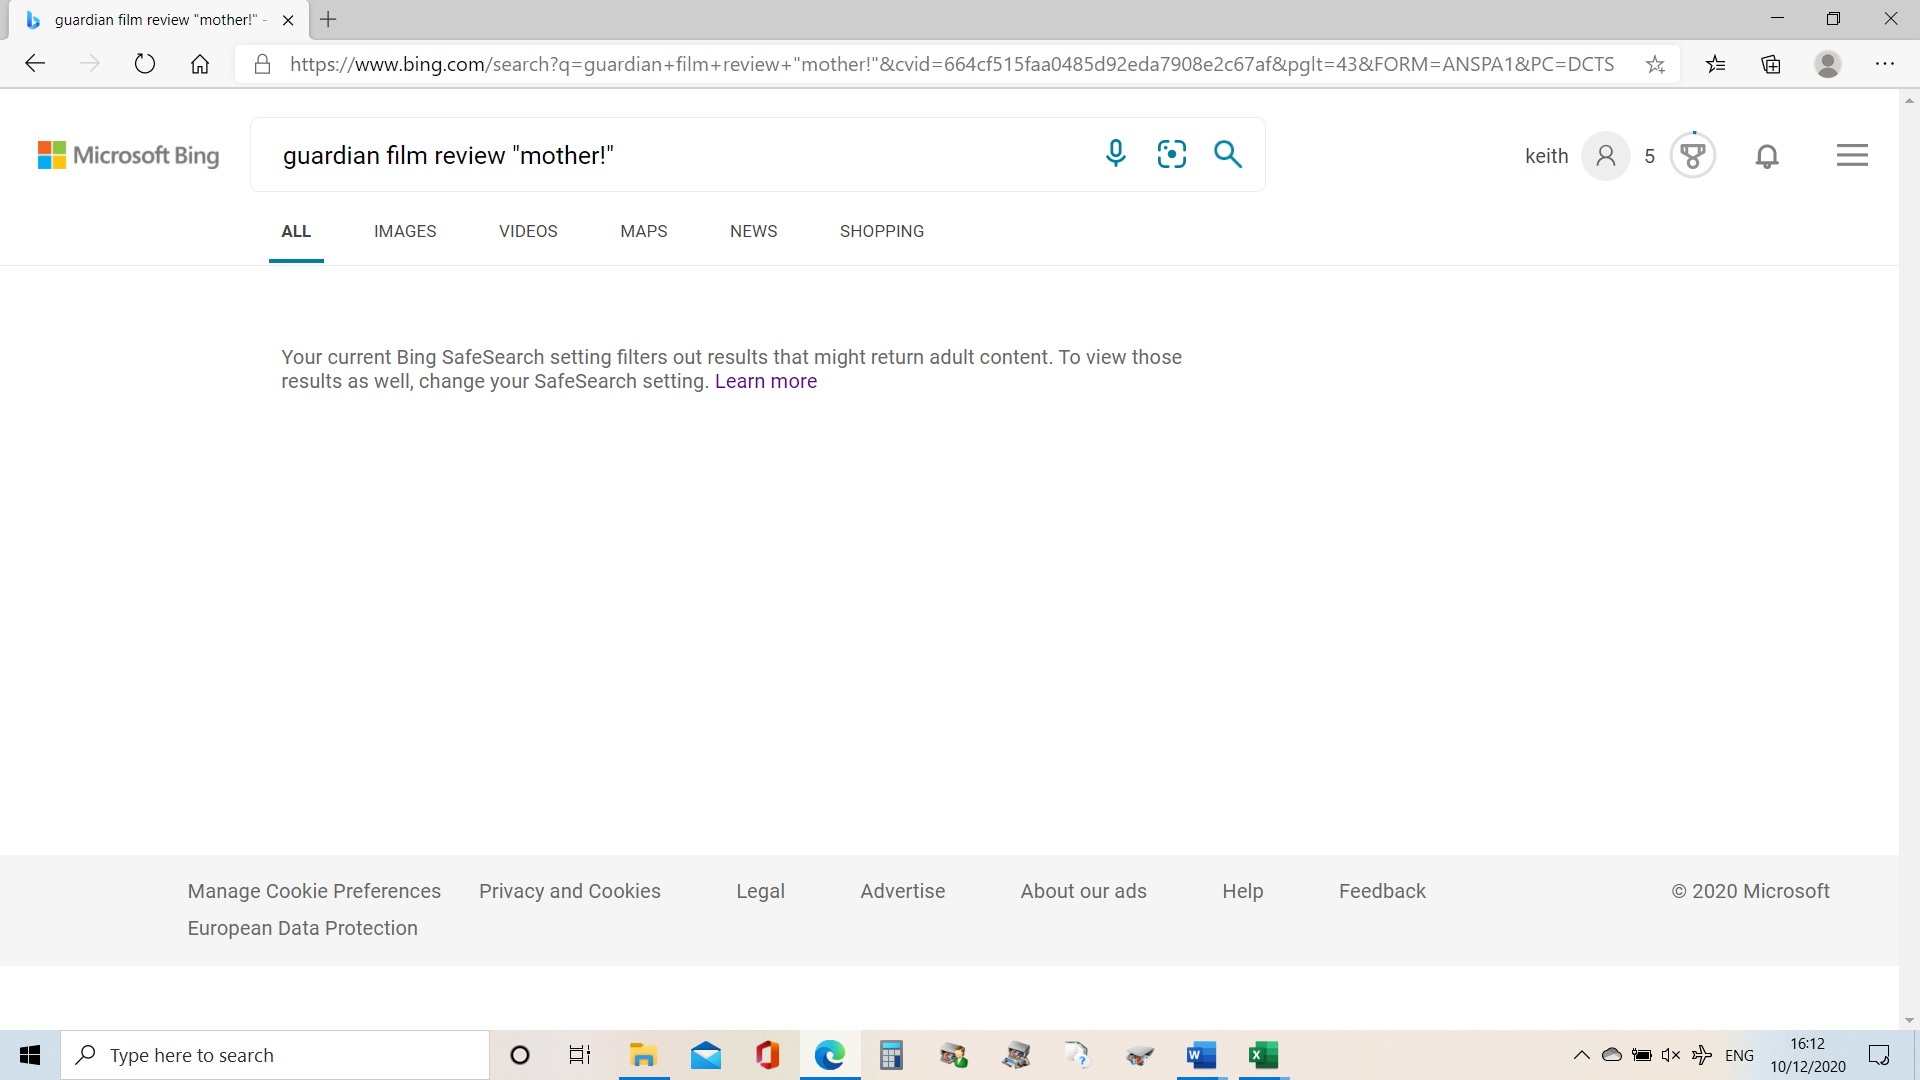Switch to the NEWS tab
The width and height of the screenshot is (1920, 1080).
pos(754,231)
